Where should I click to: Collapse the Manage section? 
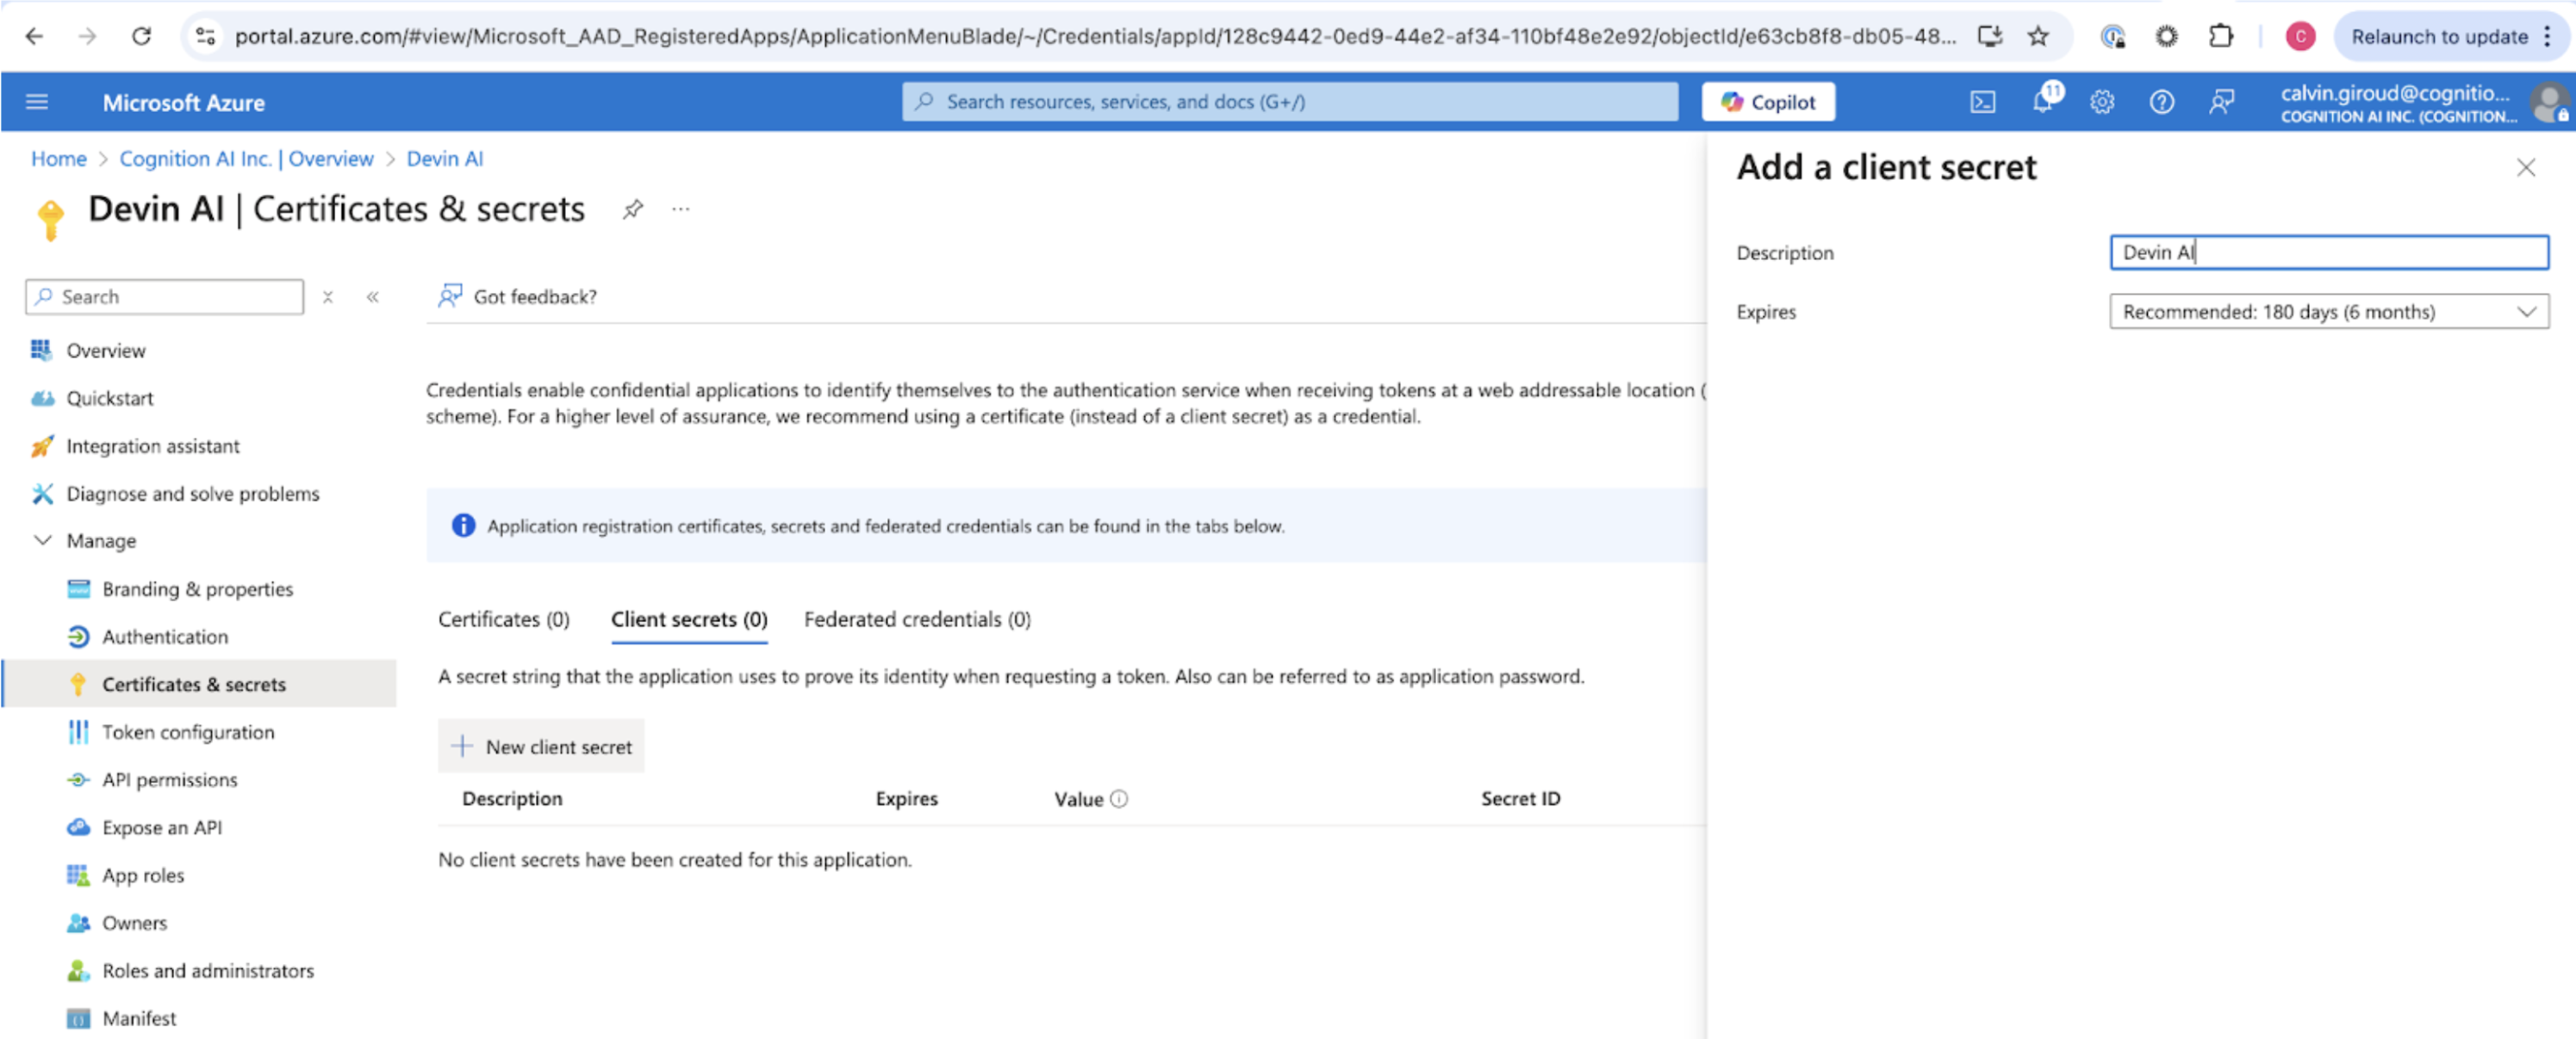[x=43, y=540]
